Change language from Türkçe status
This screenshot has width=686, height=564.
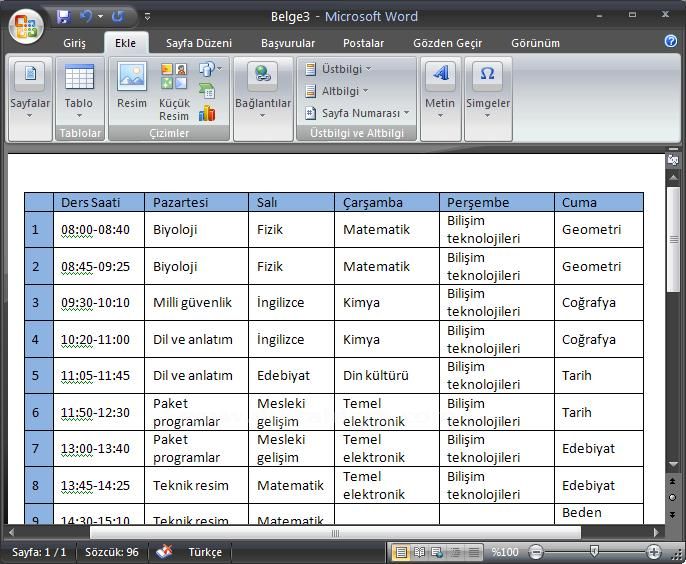coord(205,552)
